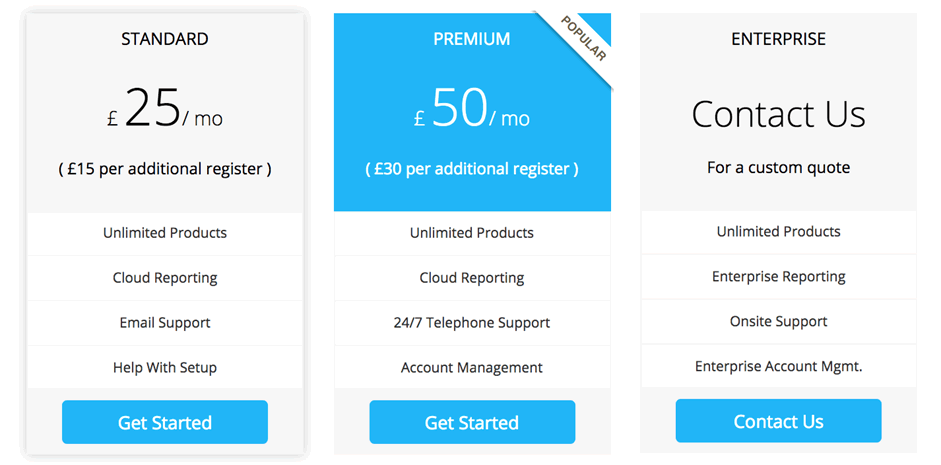Click the £15 per additional register note
Viewport: 941px width, 465px height.
point(164,169)
